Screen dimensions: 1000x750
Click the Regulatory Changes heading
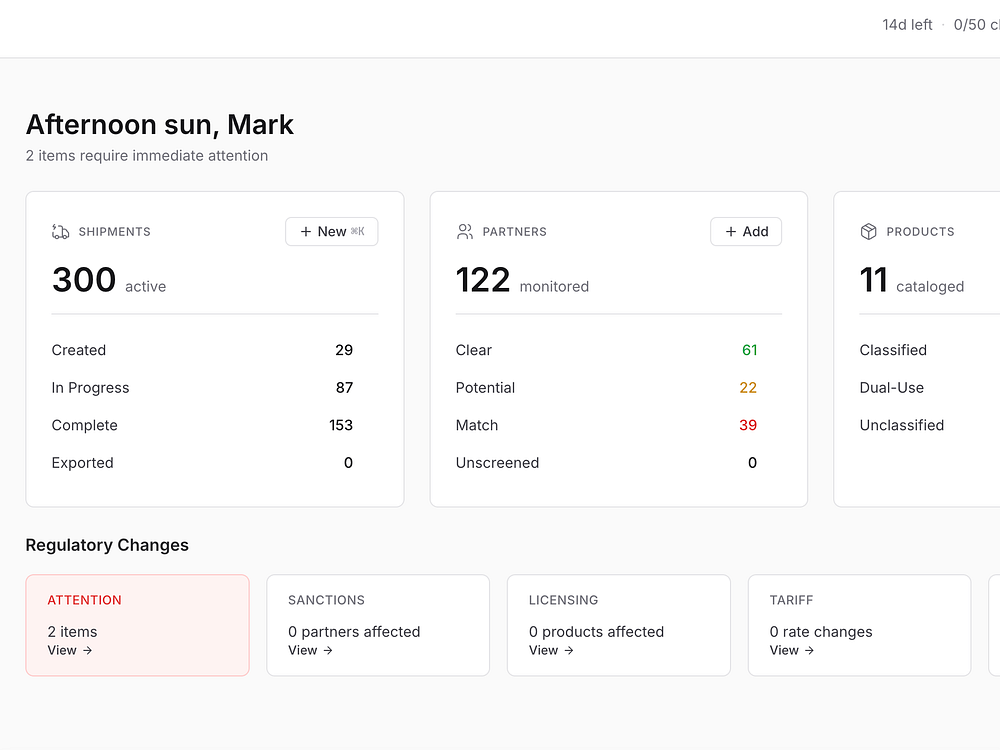point(107,545)
